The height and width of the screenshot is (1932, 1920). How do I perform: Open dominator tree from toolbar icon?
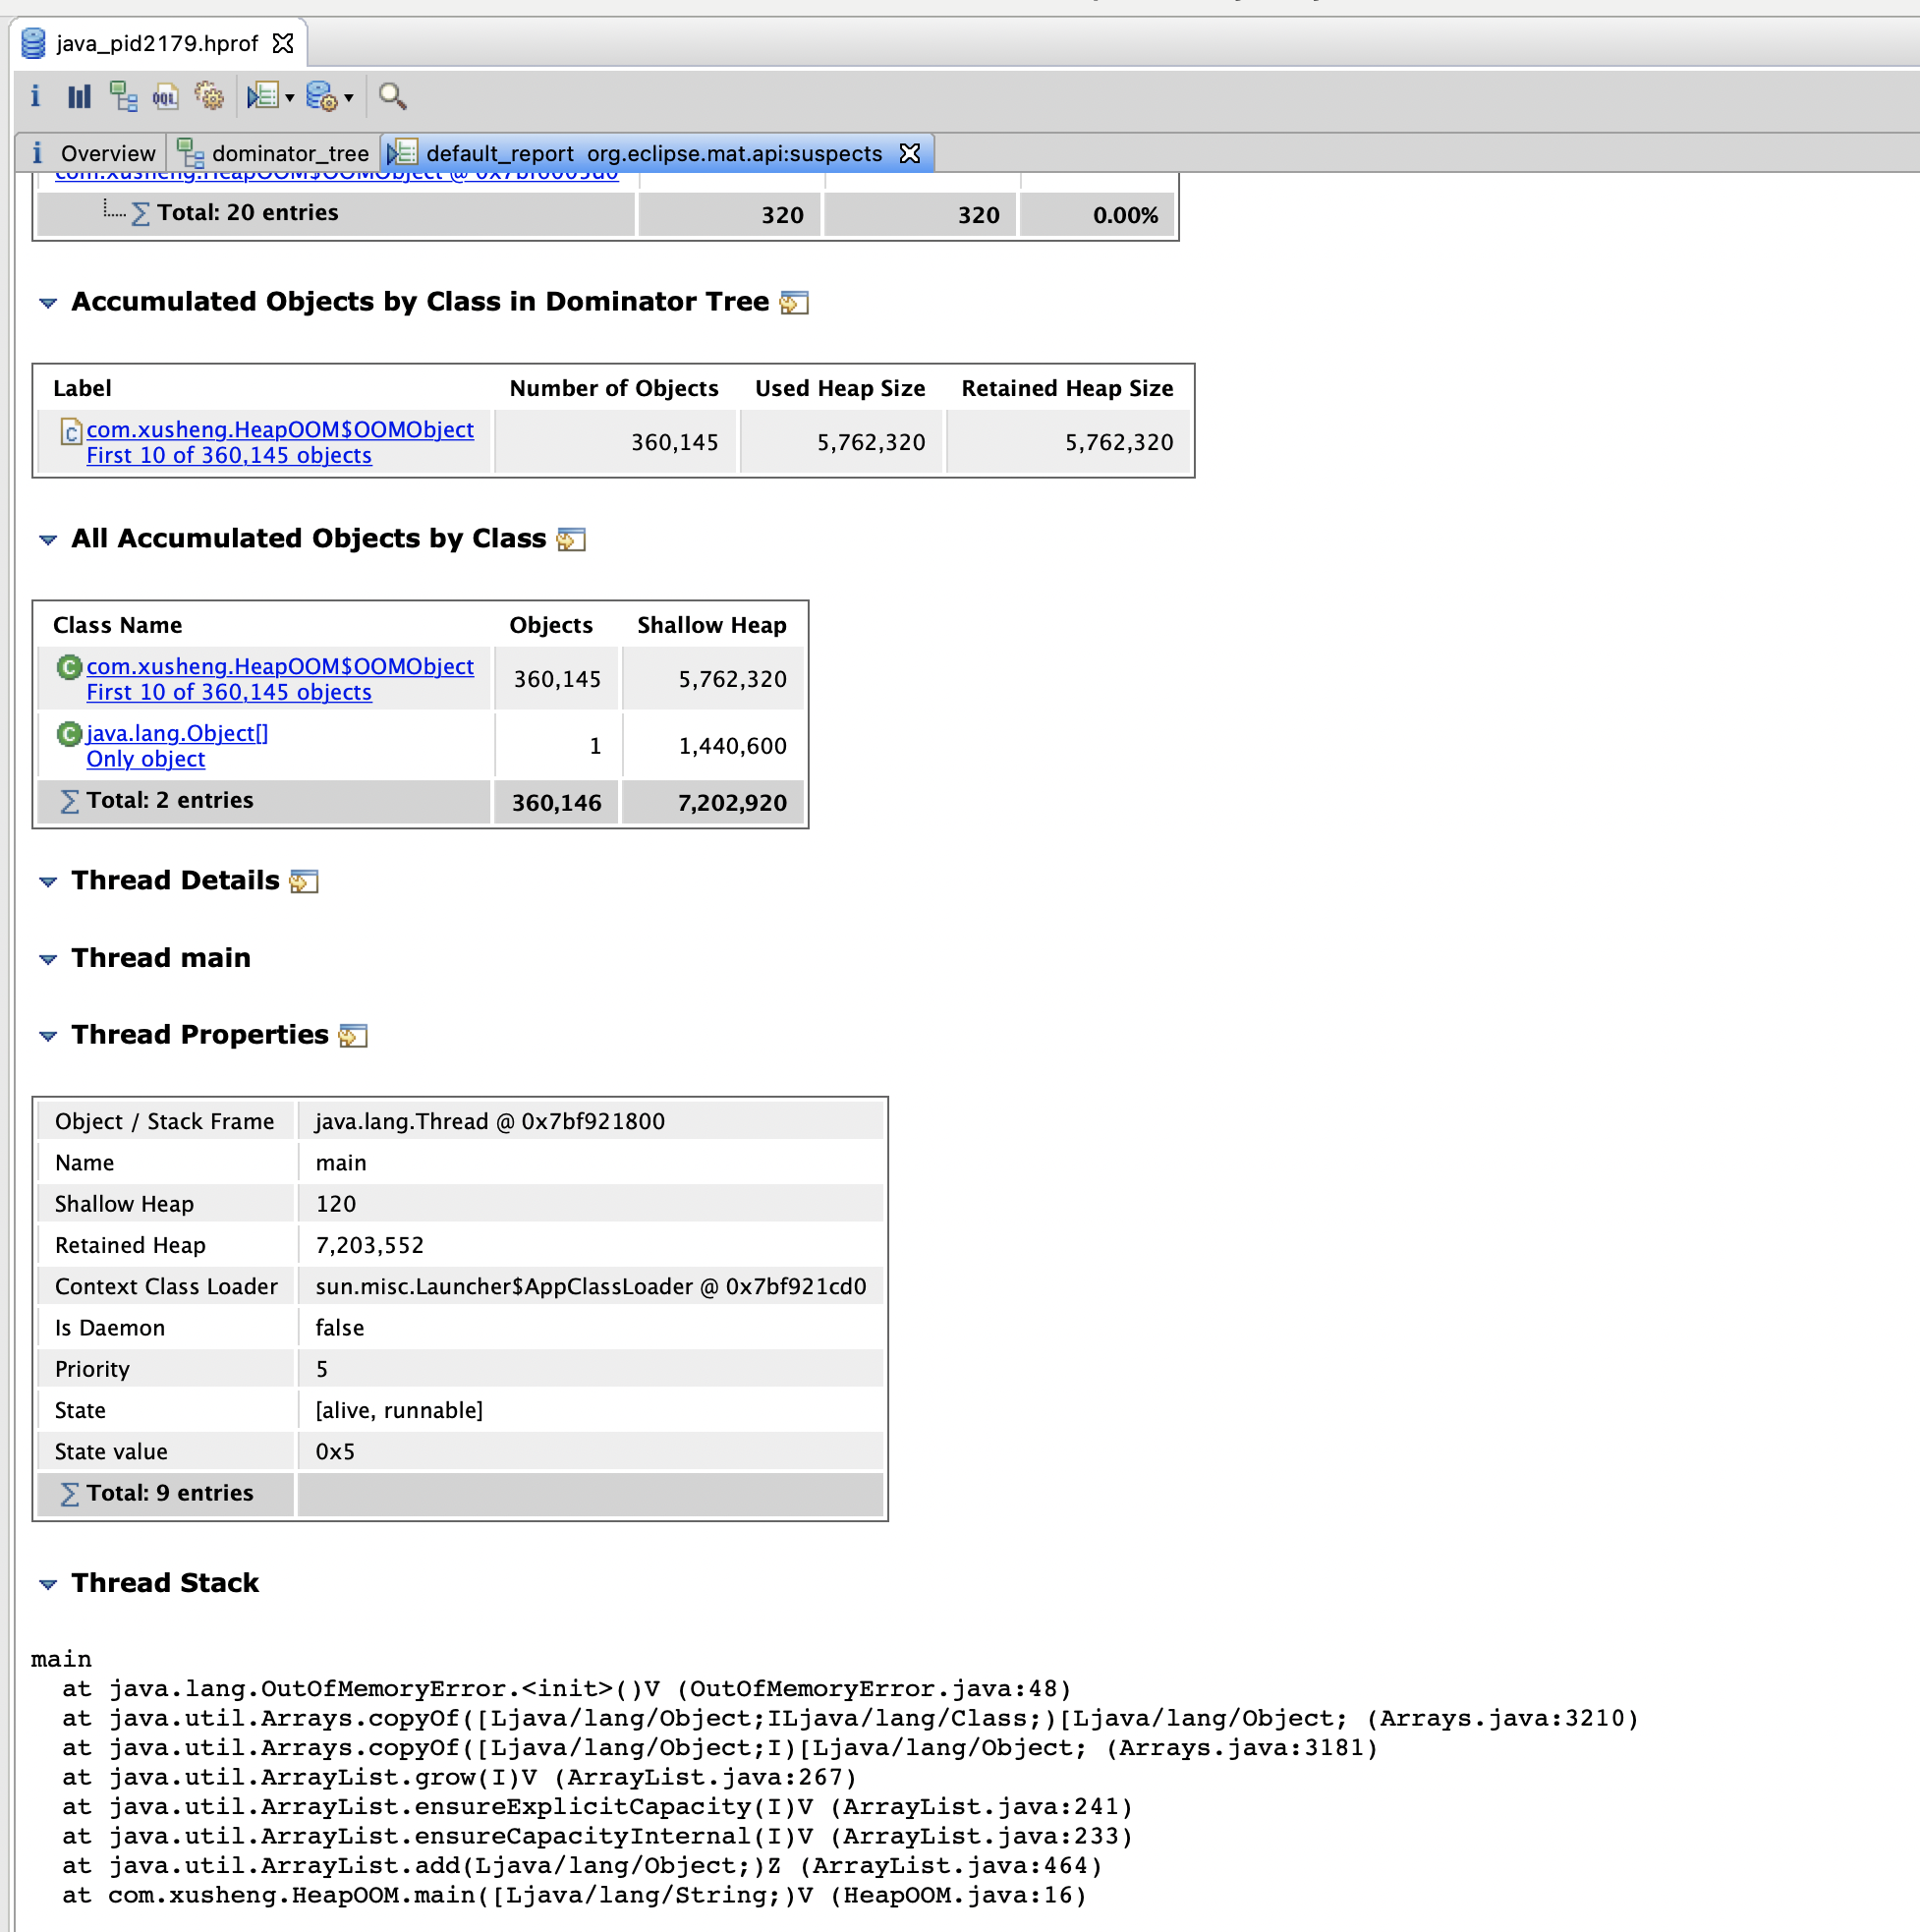[123, 96]
